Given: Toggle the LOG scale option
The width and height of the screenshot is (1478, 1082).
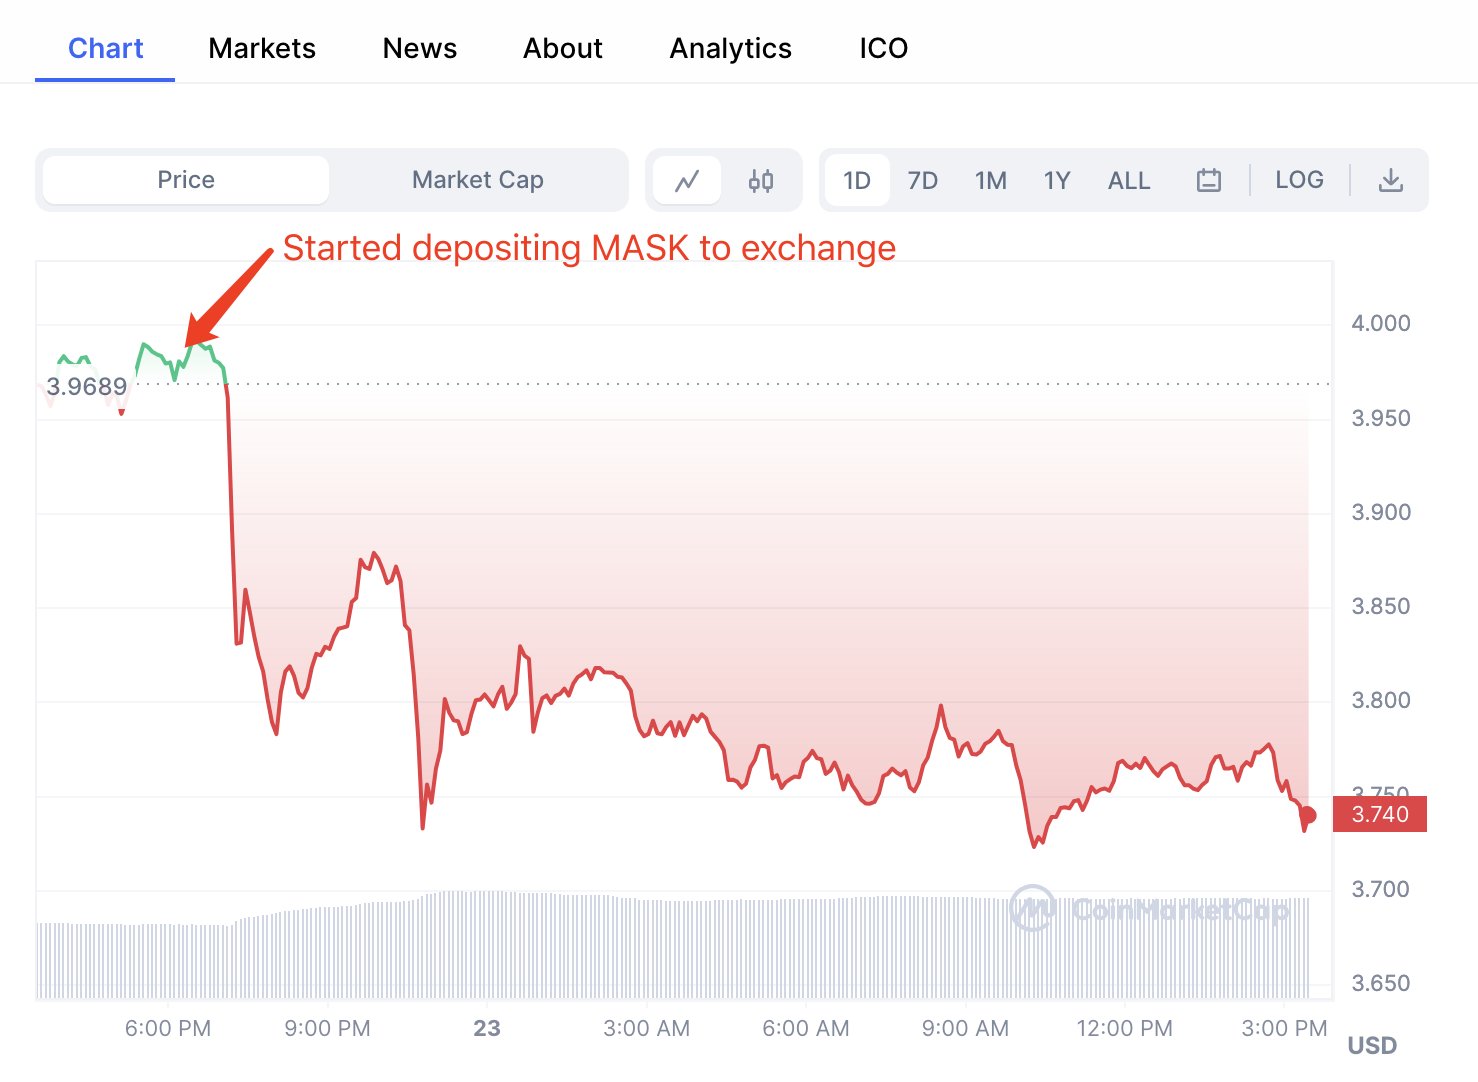Looking at the screenshot, I should pyautogui.click(x=1299, y=180).
